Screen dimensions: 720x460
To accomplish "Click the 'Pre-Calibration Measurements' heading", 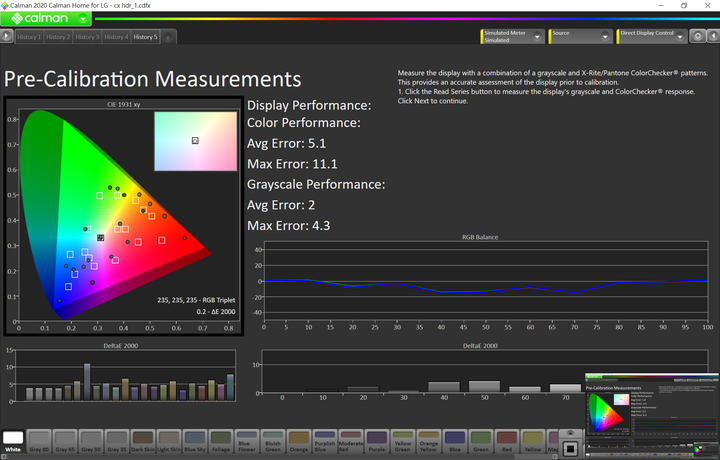I will click(152, 79).
